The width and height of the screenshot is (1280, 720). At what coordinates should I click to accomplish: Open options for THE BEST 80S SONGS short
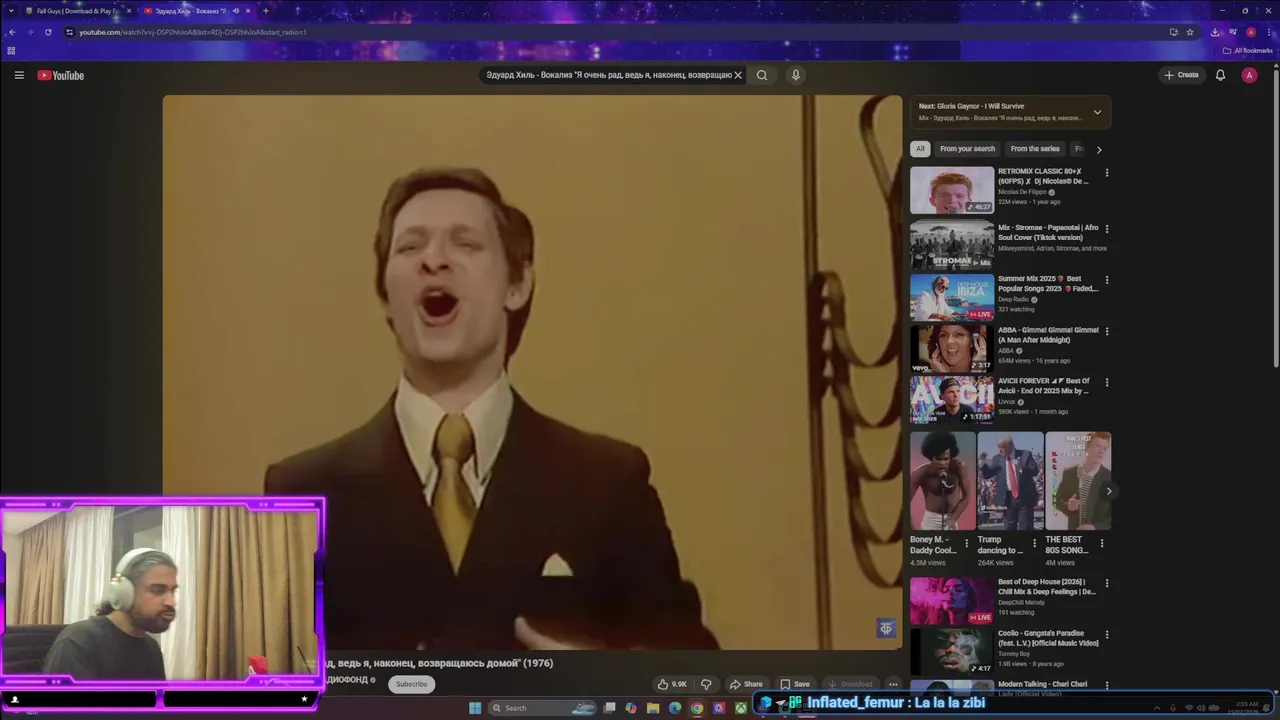coord(1102,544)
